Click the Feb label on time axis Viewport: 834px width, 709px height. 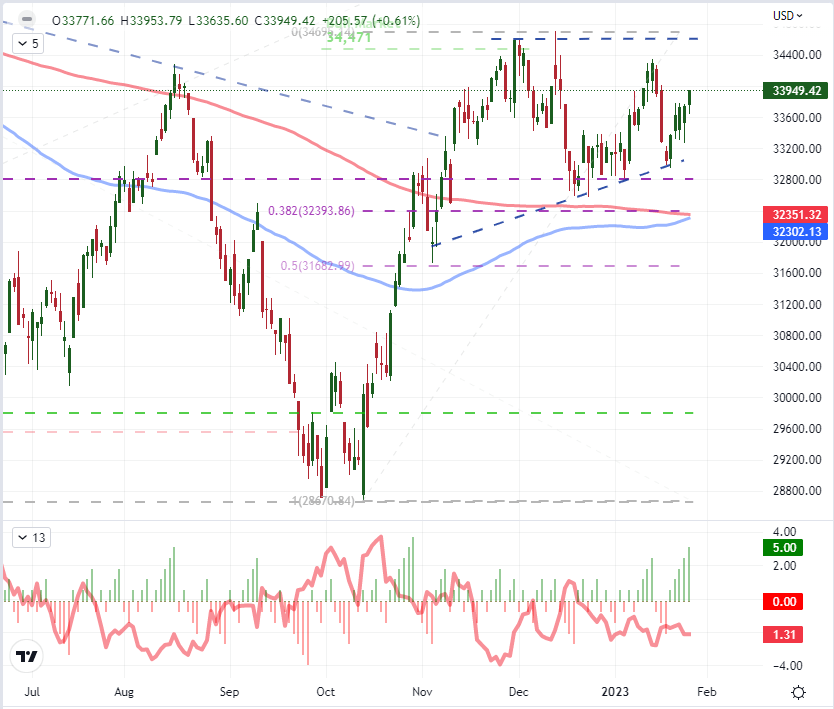pyautogui.click(x=707, y=691)
